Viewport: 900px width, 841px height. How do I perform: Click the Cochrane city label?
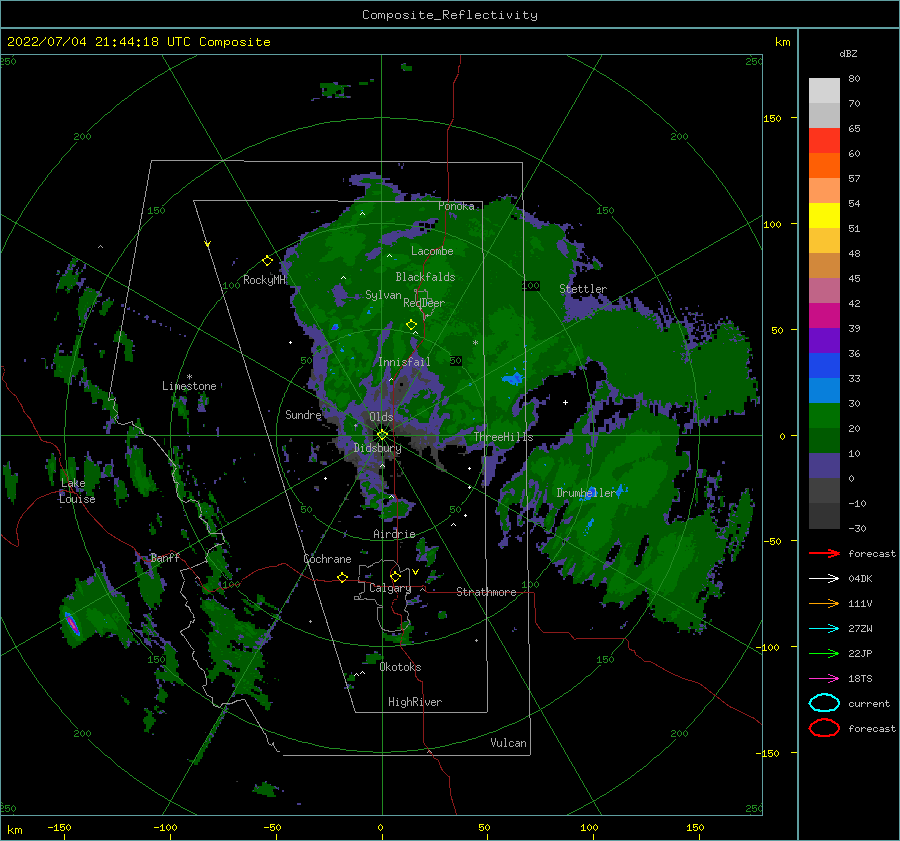pyautogui.click(x=327, y=559)
